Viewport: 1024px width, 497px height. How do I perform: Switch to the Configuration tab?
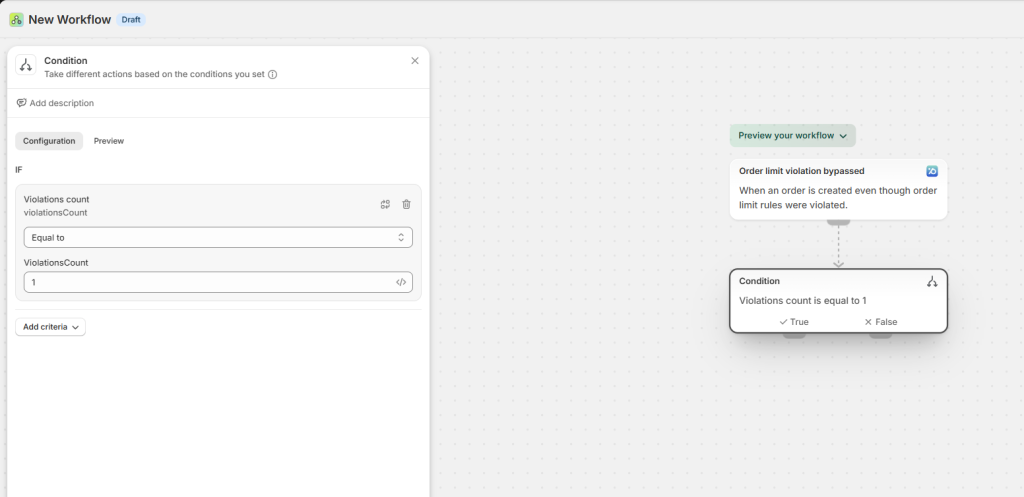[49, 141]
